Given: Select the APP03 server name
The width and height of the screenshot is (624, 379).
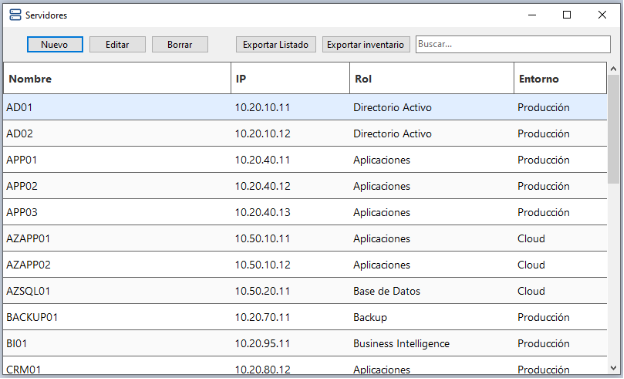Looking at the screenshot, I should 22,213.
